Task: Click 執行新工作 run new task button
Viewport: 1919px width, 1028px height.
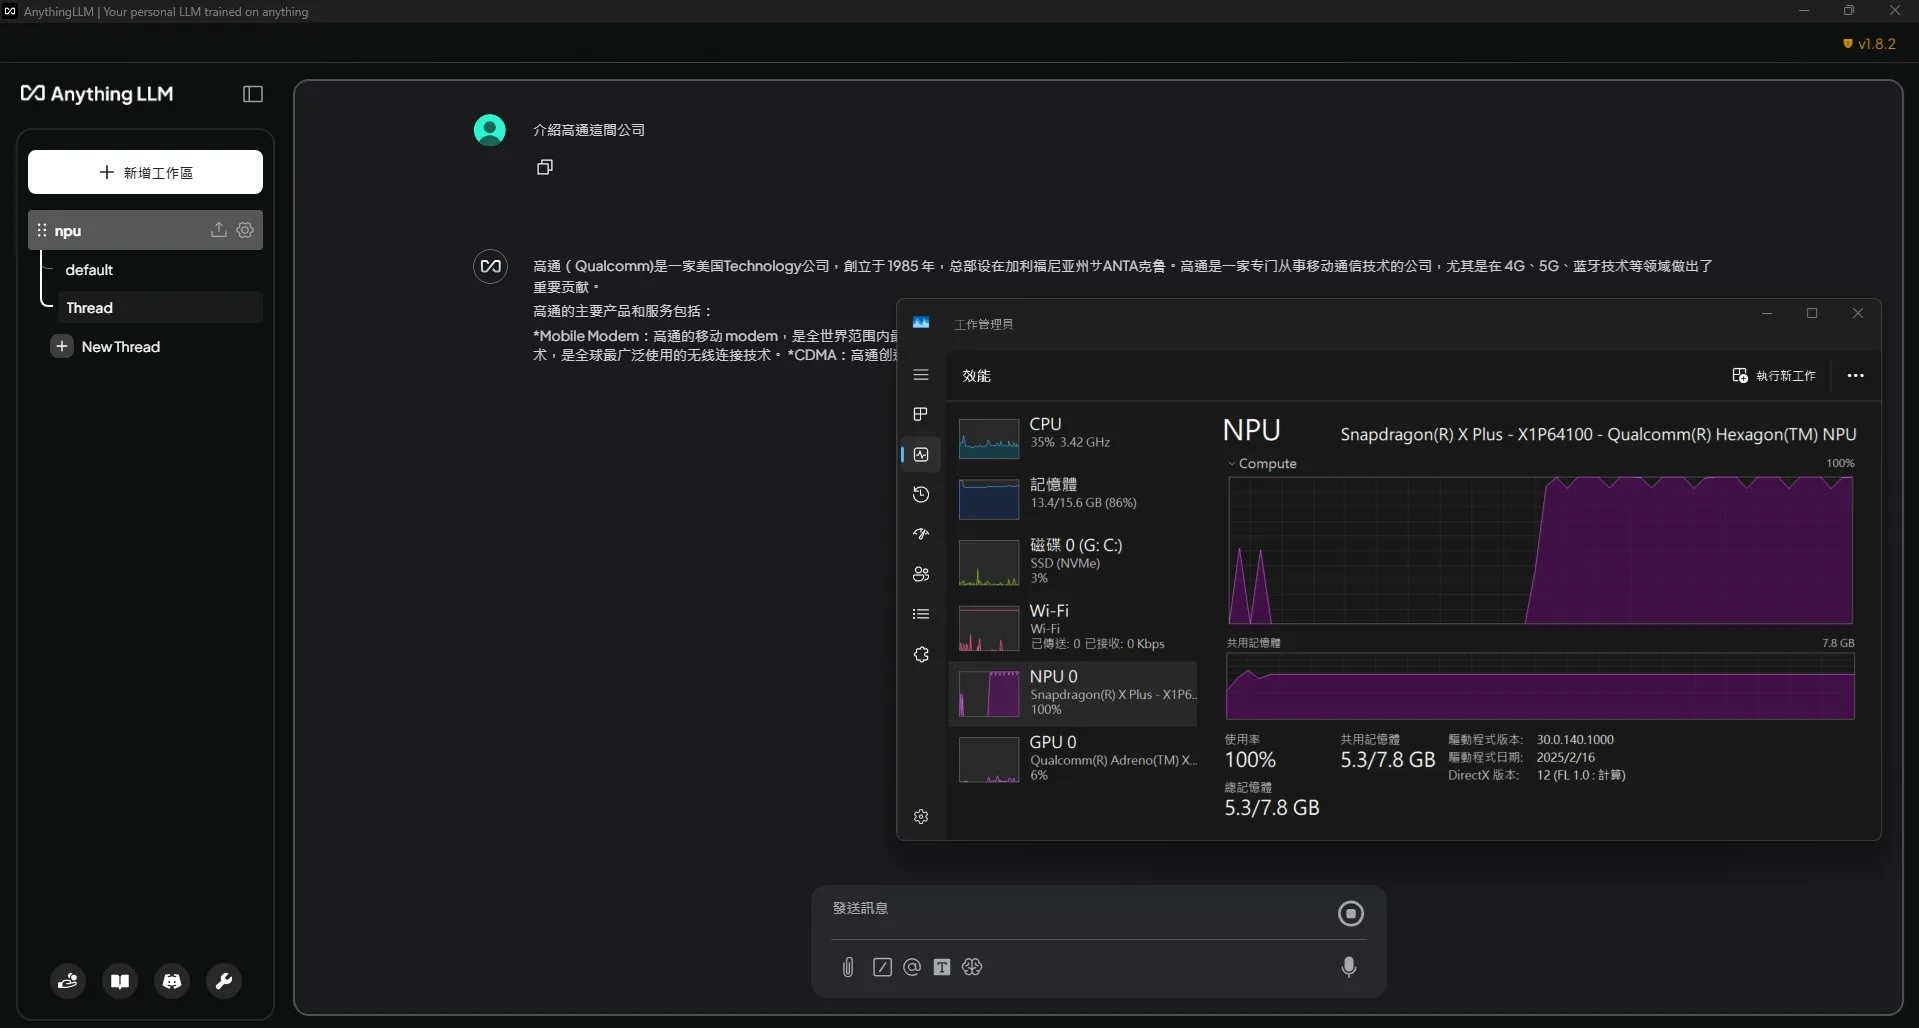Action: coord(1774,376)
